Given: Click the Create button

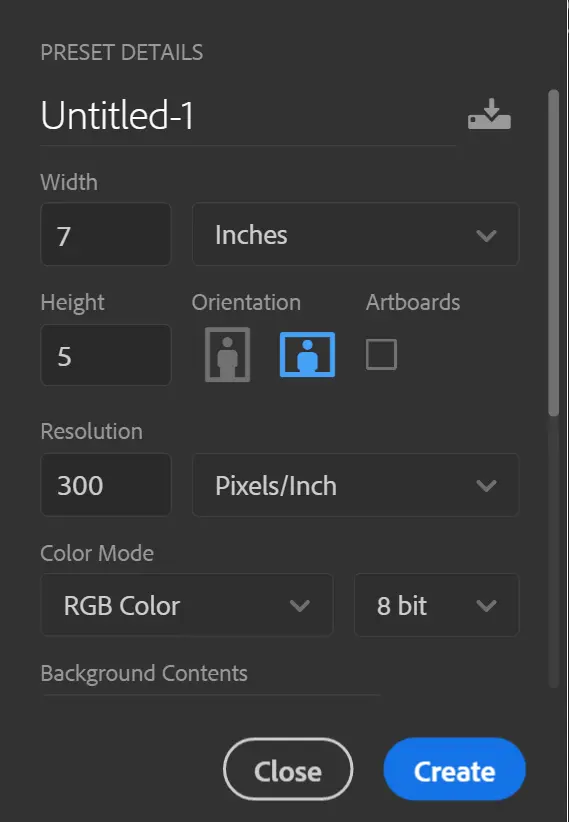Looking at the screenshot, I should point(454,769).
